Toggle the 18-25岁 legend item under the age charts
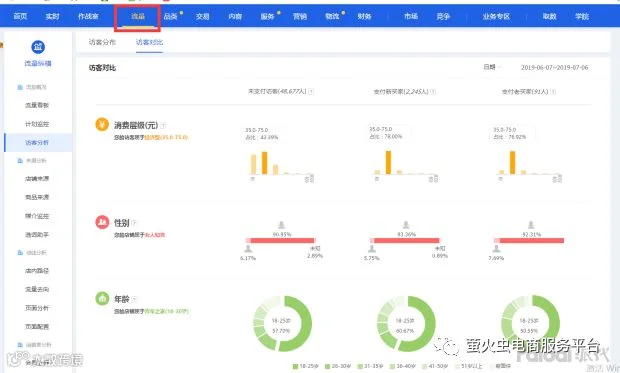This screenshot has height=373, width=620. pos(306,366)
